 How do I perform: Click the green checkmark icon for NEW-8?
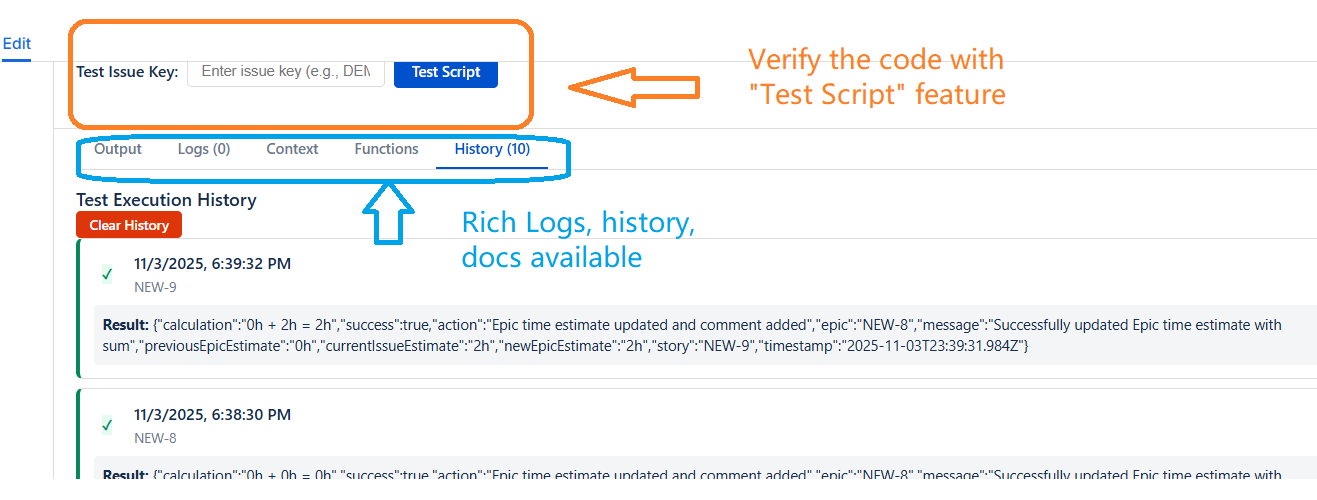click(x=107, y=425)
